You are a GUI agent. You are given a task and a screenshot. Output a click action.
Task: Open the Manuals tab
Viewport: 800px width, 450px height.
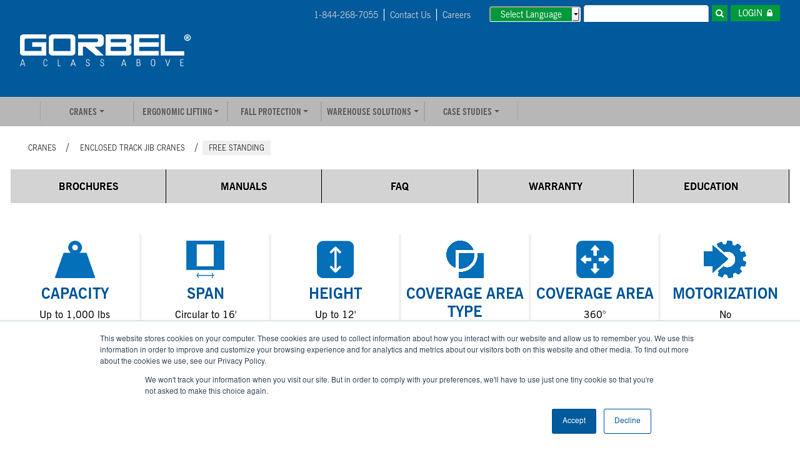244,186
